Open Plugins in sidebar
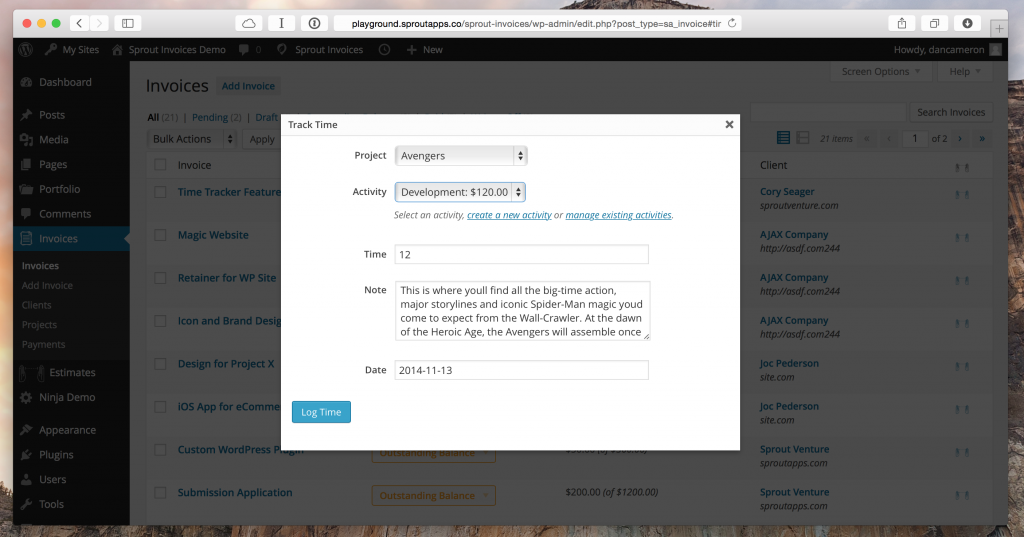1024x537 pixels. point(56,455)
